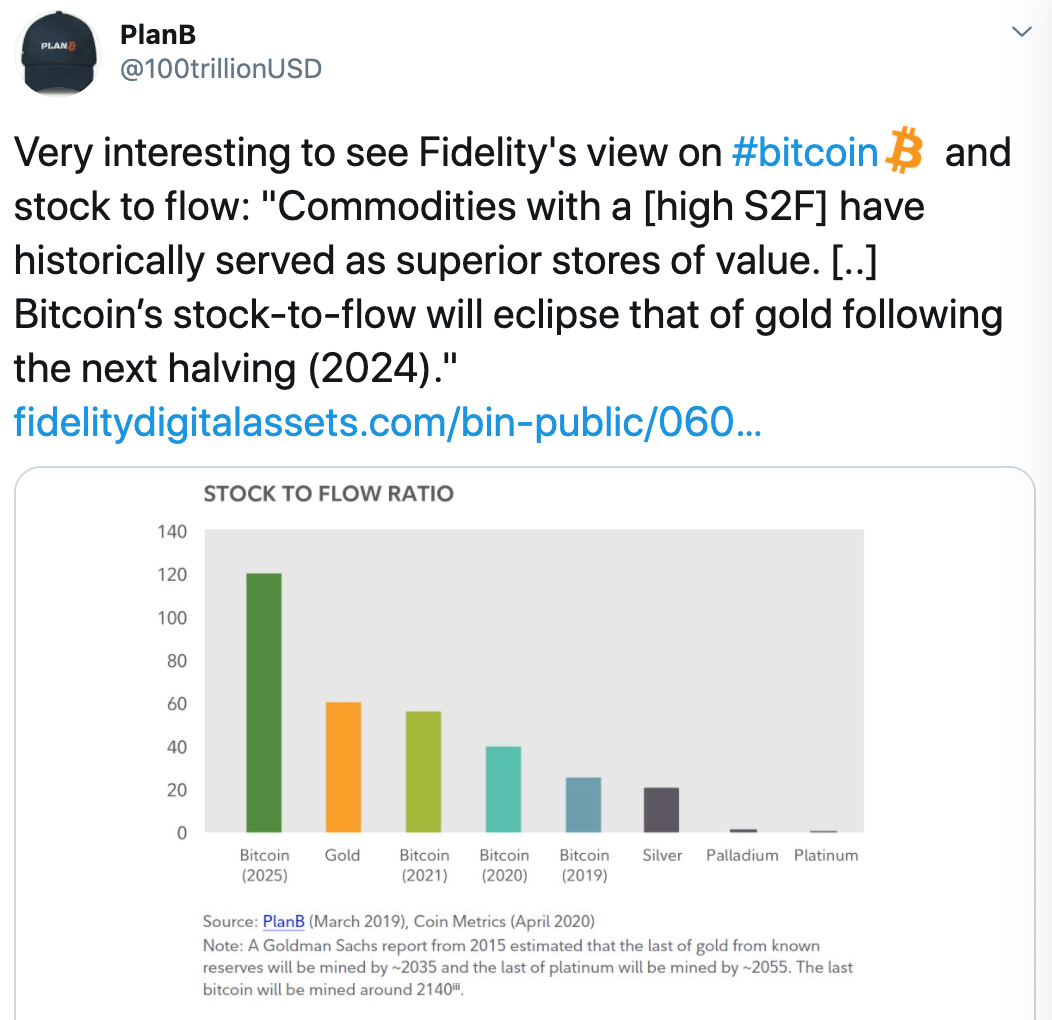Click the orange Gold bar
This screenshot has width=1052, height=1020.
(x=344, y=767)
